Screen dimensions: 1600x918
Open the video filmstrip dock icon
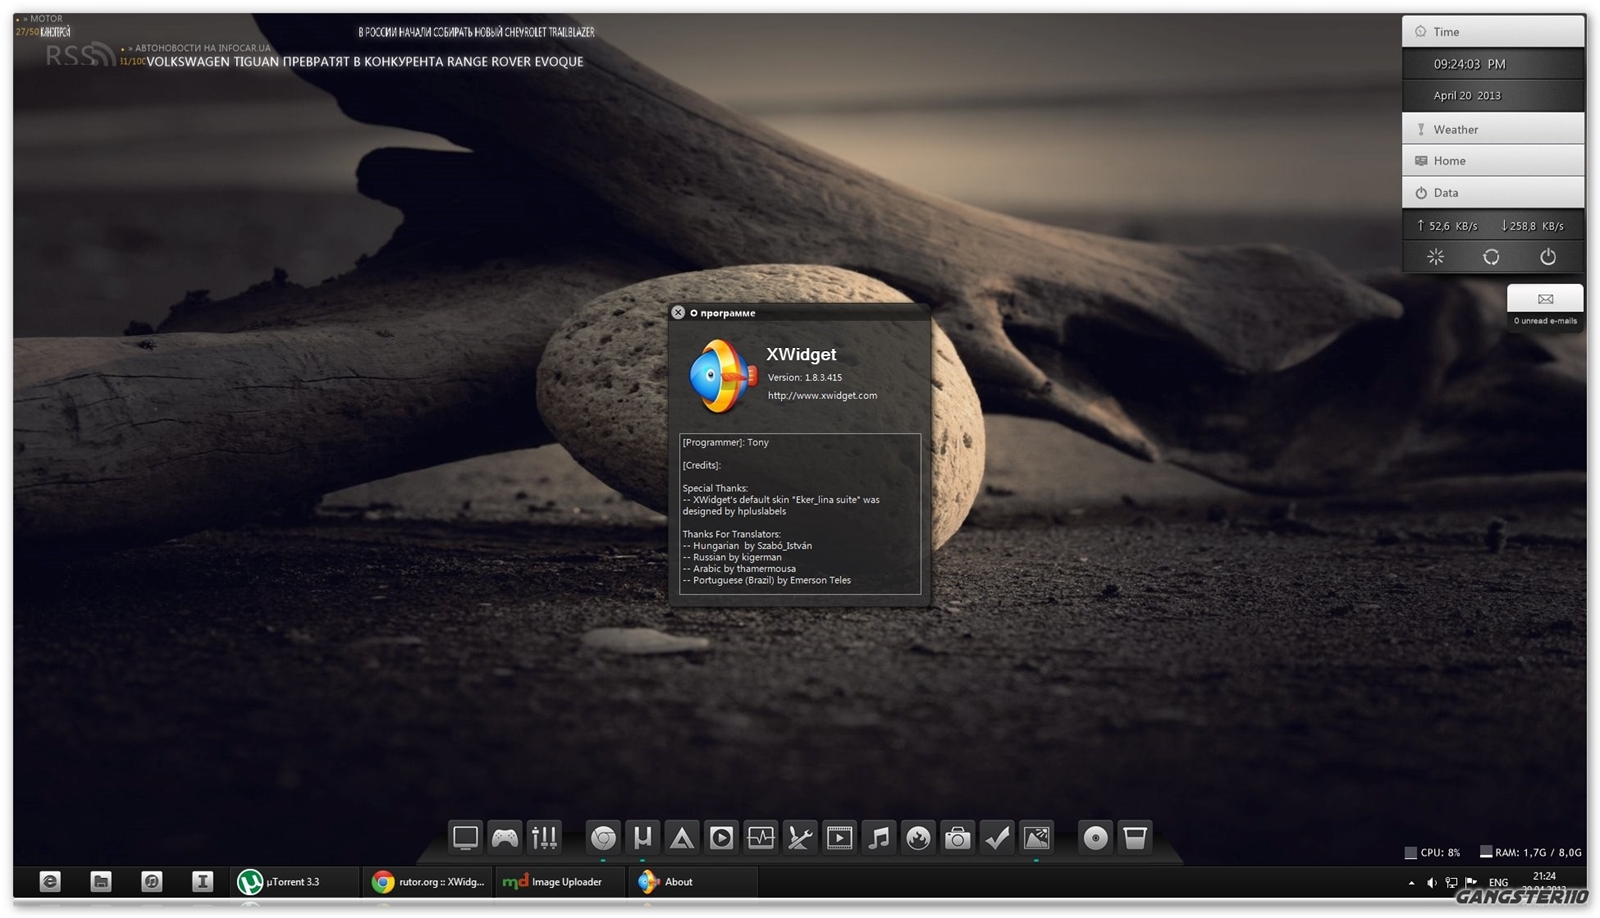[839, 837]
